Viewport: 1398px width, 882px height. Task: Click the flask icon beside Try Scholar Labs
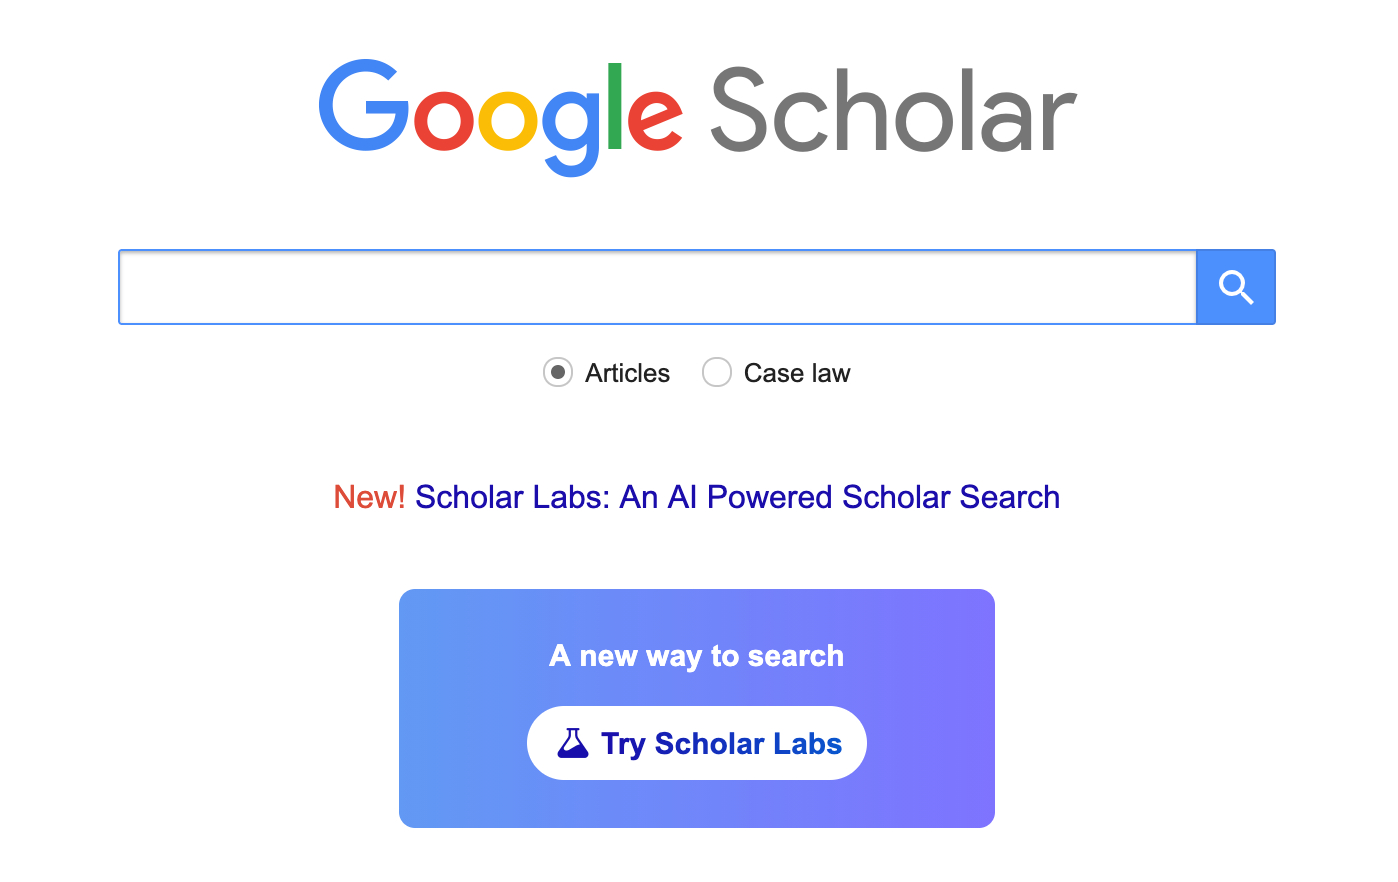pyautogui.click(x=573, y=743)
